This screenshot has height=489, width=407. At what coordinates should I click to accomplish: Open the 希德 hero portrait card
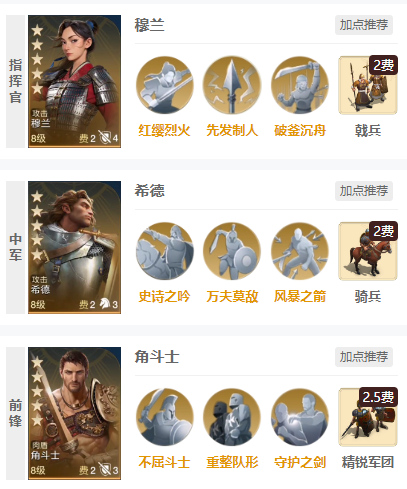(74, 247)
